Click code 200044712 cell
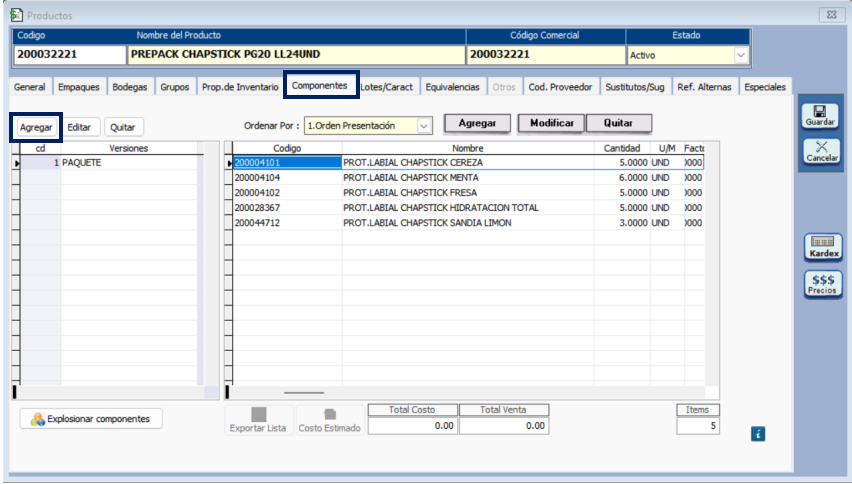The height and width of the screenshot is (484, 852). click(x=287, y=223)
